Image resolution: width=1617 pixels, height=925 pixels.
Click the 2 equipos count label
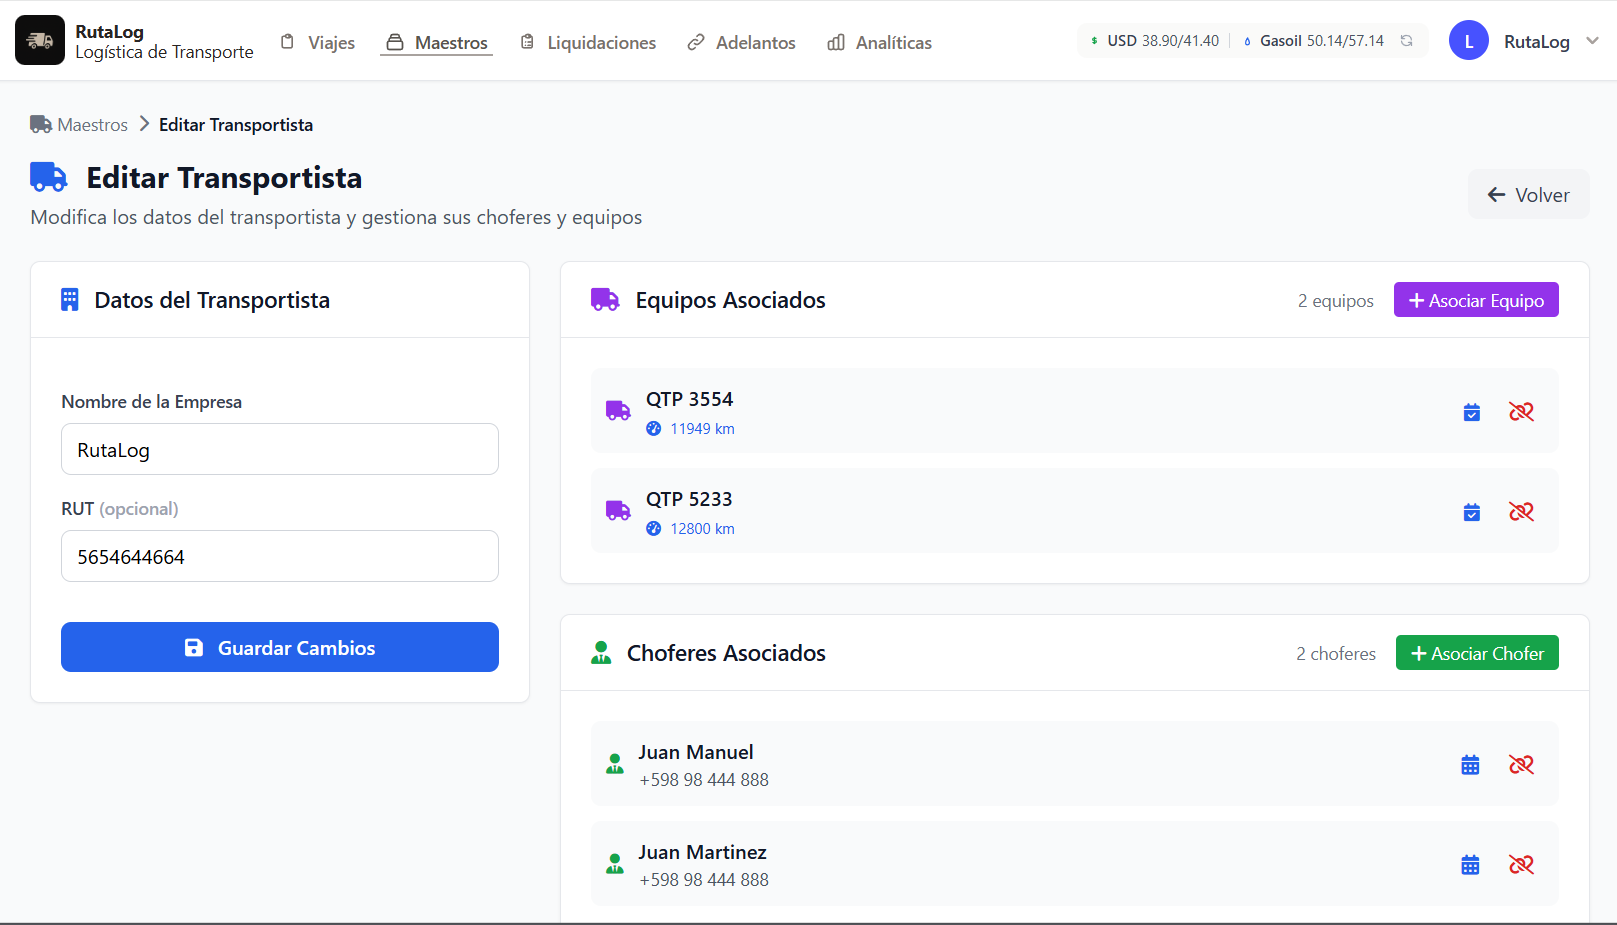tap(1335, 301)
